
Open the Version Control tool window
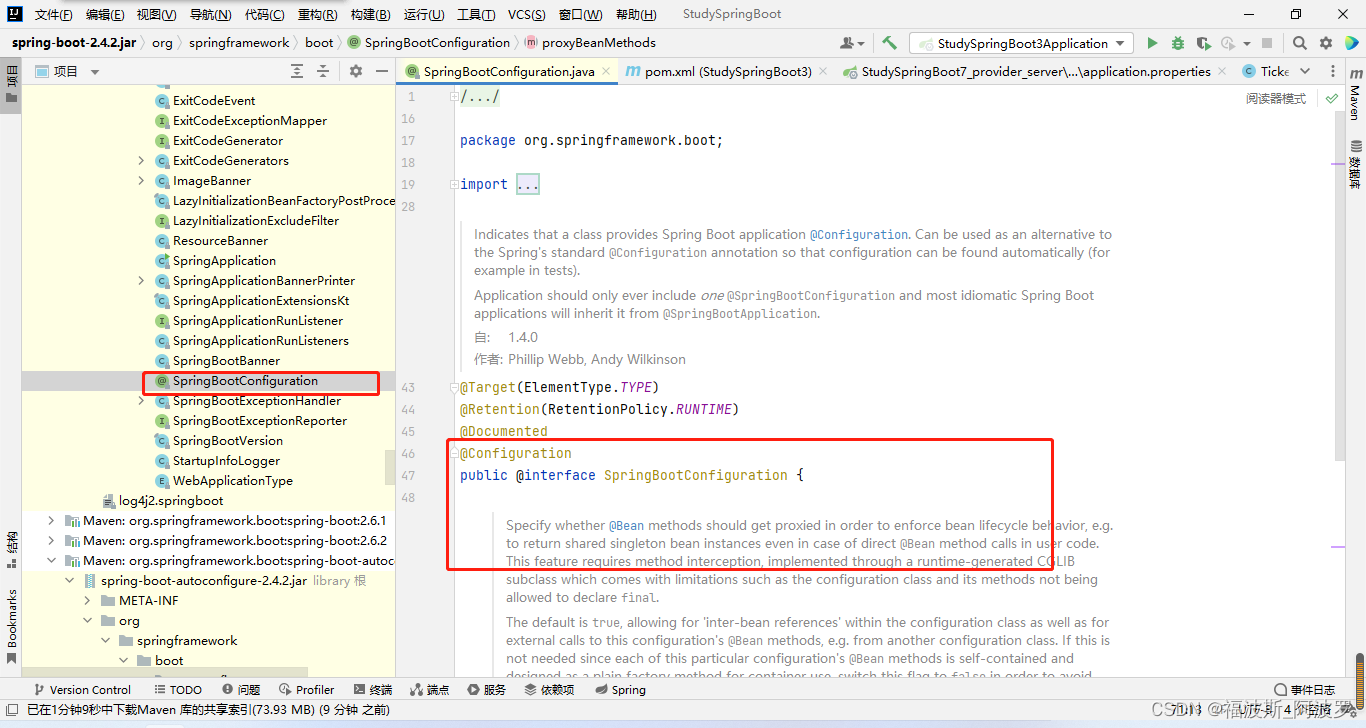point(82,689)
